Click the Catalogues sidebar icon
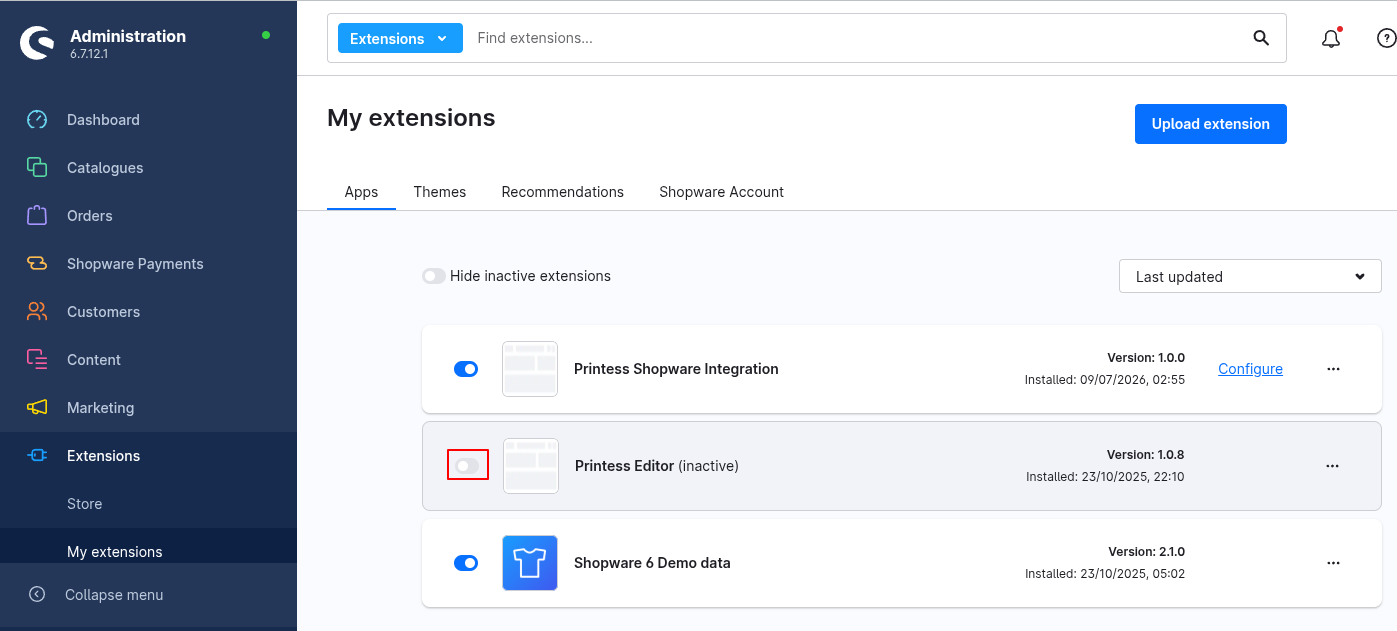The image size is (1397, 631). point(37,168)
